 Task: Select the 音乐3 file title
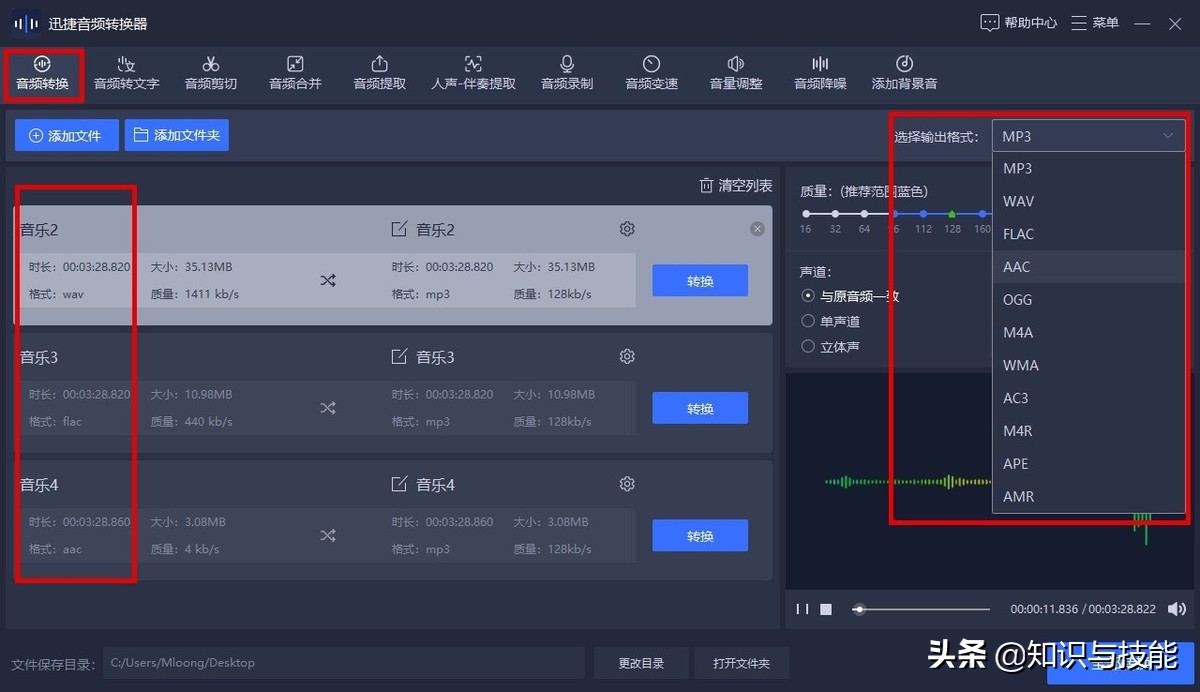39,357
